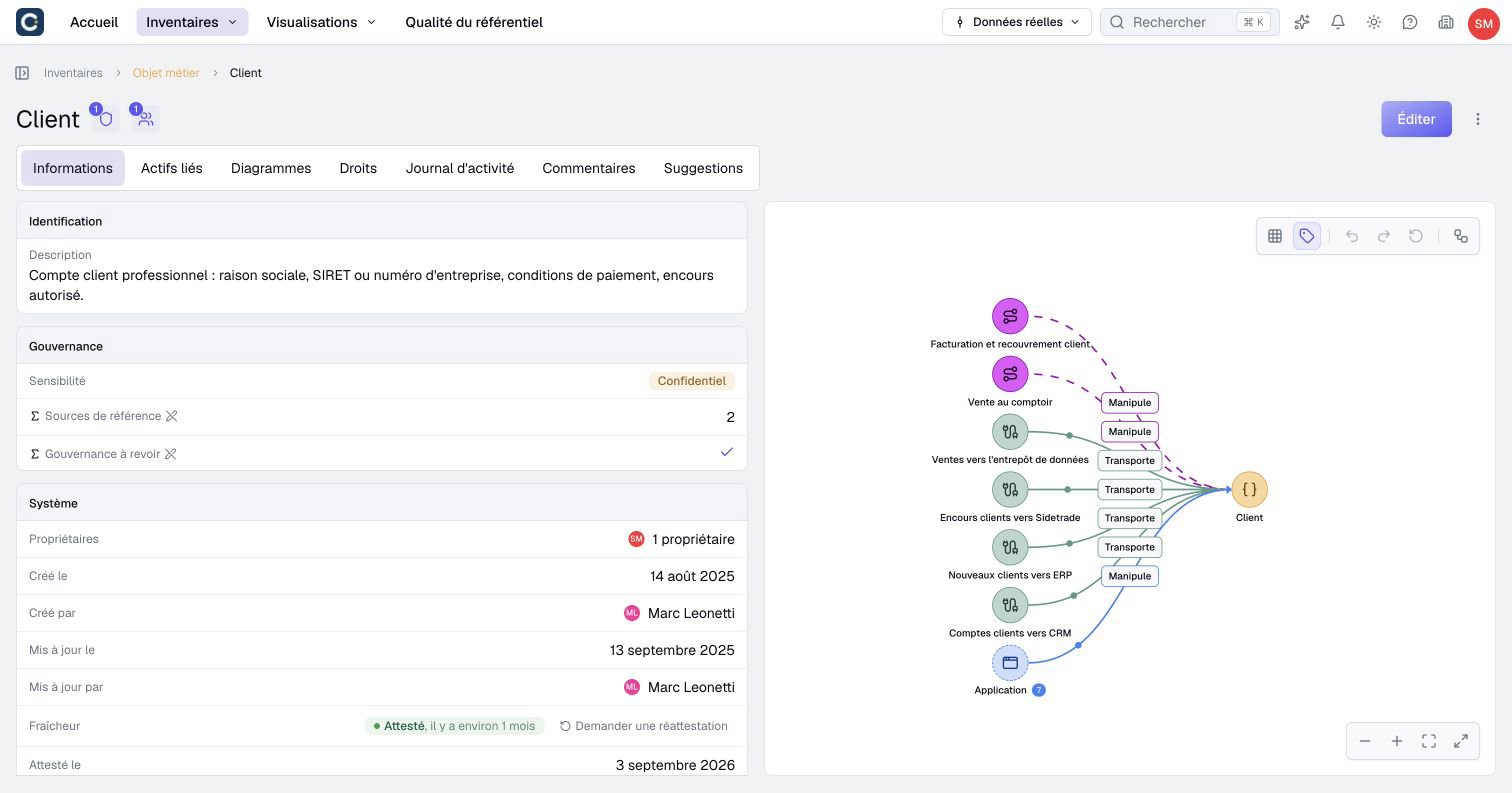Viewport: 1512px width, 793px height.
Task: Toggle the light theme sun icon
Action: 1374,22
